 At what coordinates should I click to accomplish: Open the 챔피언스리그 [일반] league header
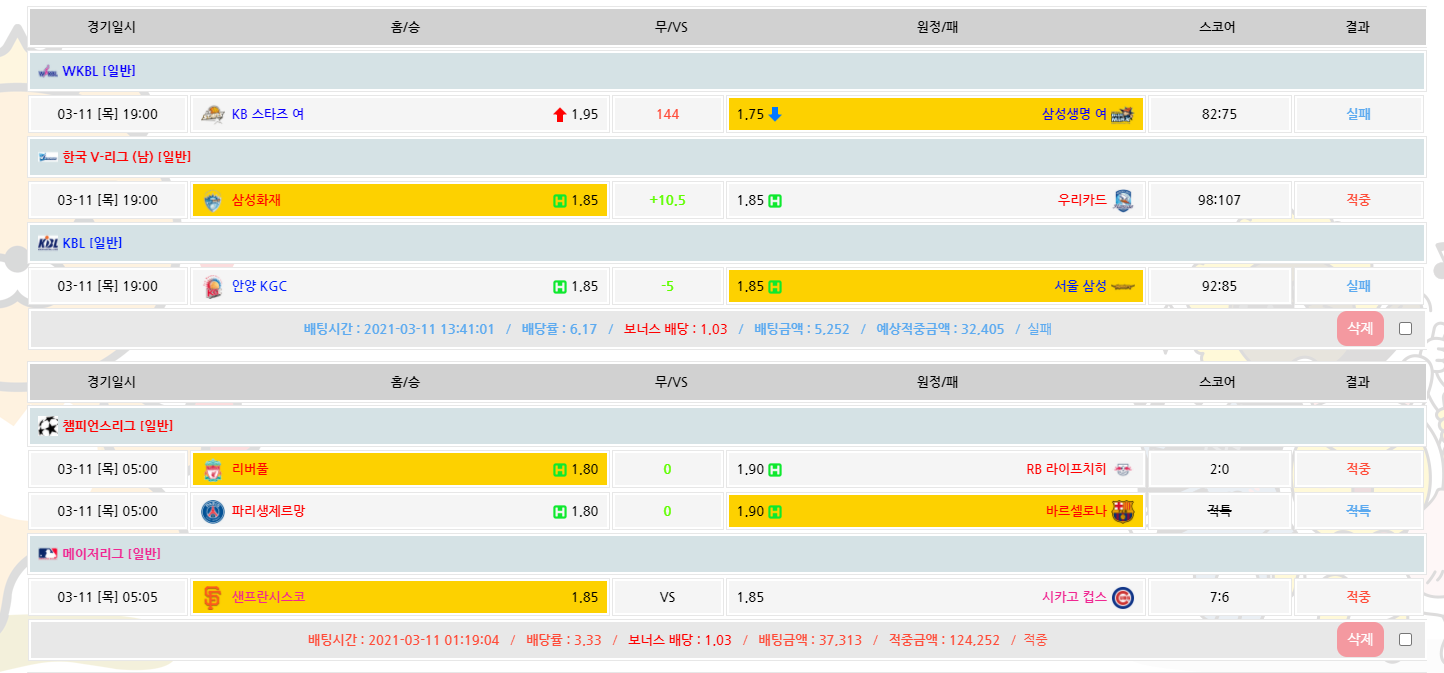point(117,426)
